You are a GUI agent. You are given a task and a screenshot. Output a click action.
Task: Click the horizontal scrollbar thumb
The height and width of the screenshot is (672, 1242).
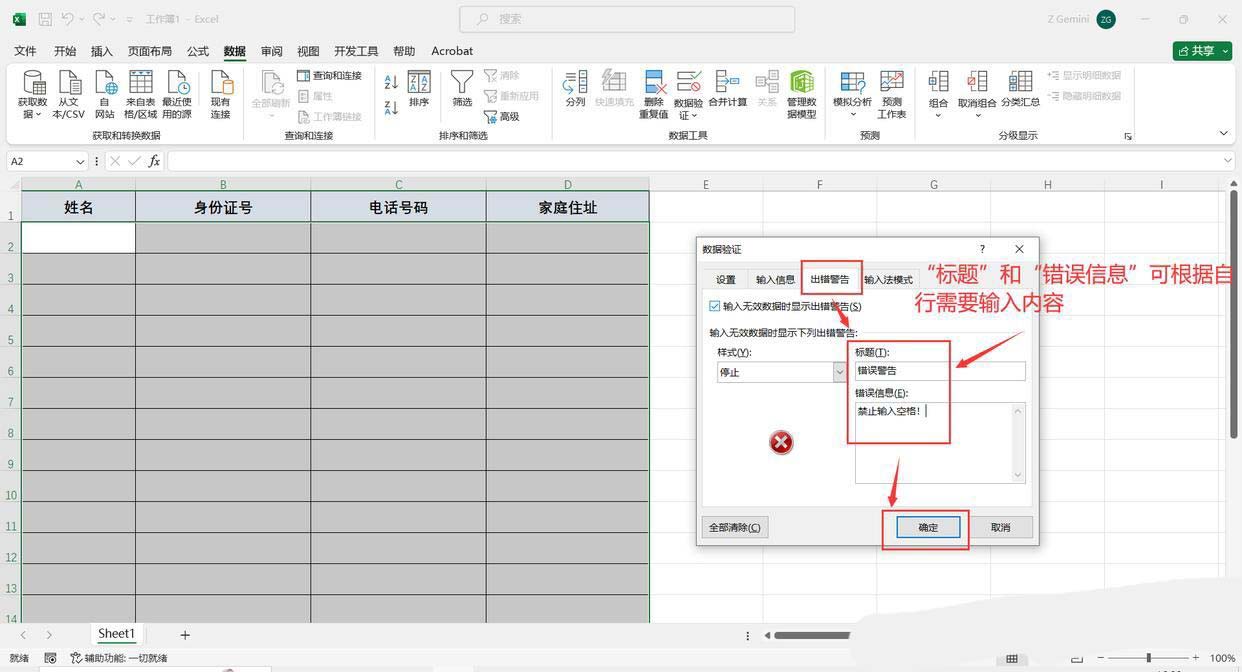click(811, 635)
